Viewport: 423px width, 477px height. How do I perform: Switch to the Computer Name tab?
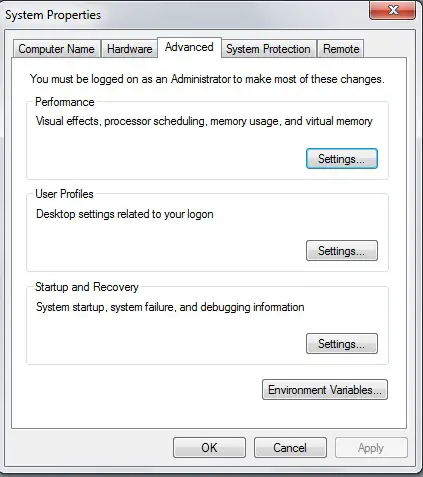coord(56,49)
